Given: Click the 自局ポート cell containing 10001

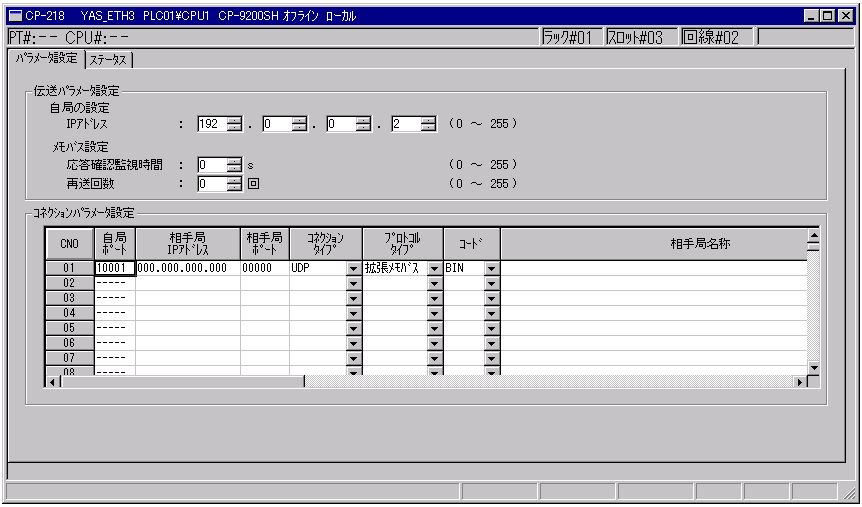Looking at the screenshot, I should pos(114,268).
